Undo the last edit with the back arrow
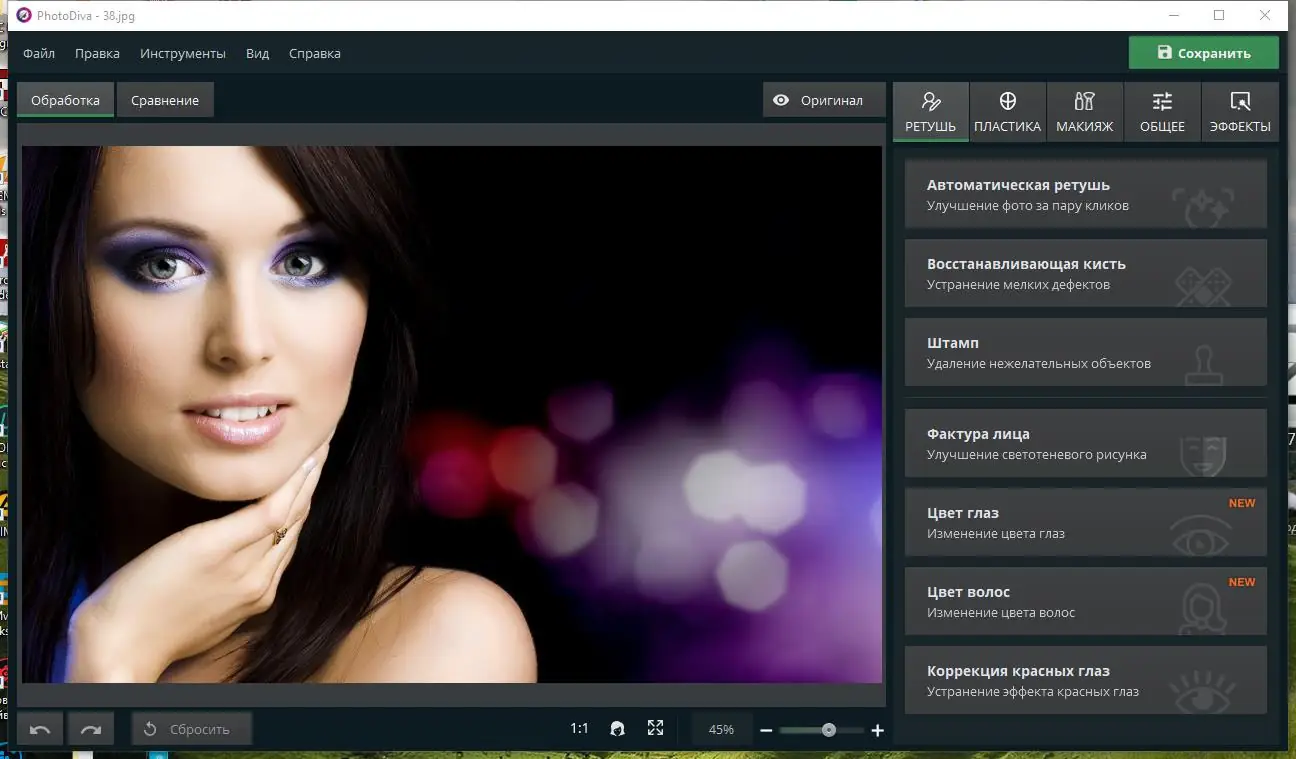The image size is (1296, 759). [40, 729]
